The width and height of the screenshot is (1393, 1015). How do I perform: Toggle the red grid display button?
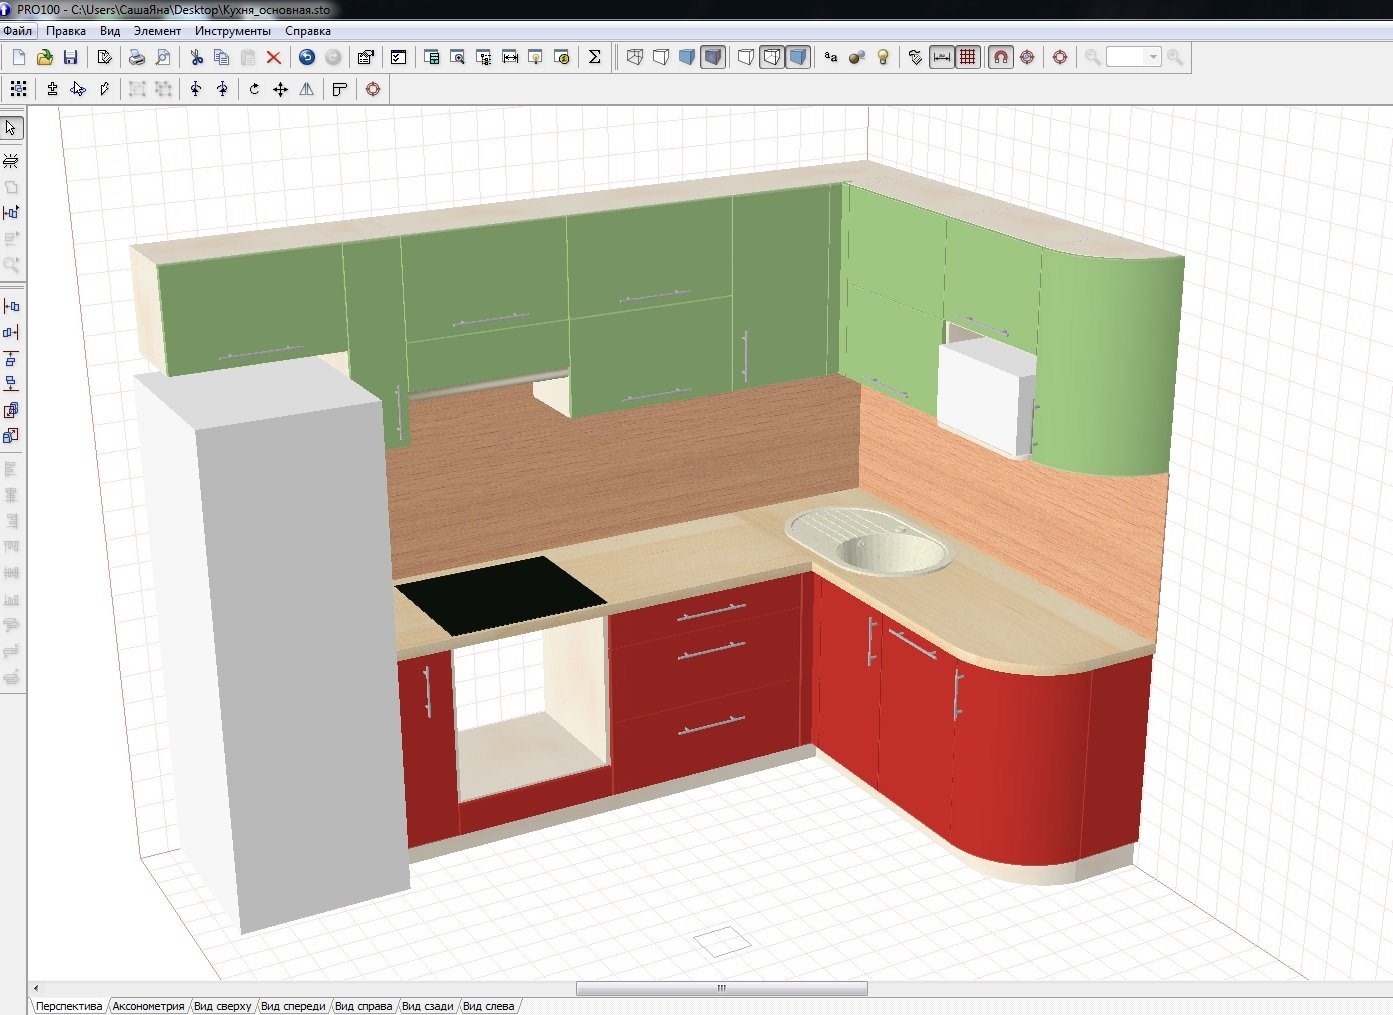[967, 57]
